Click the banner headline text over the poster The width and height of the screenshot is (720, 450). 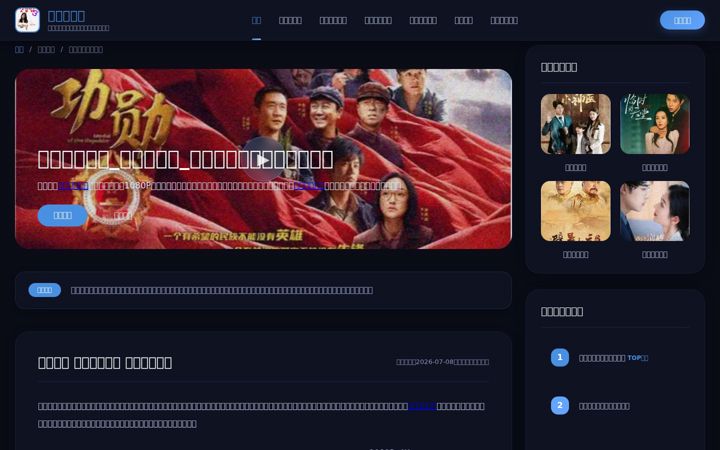[185, 159]
